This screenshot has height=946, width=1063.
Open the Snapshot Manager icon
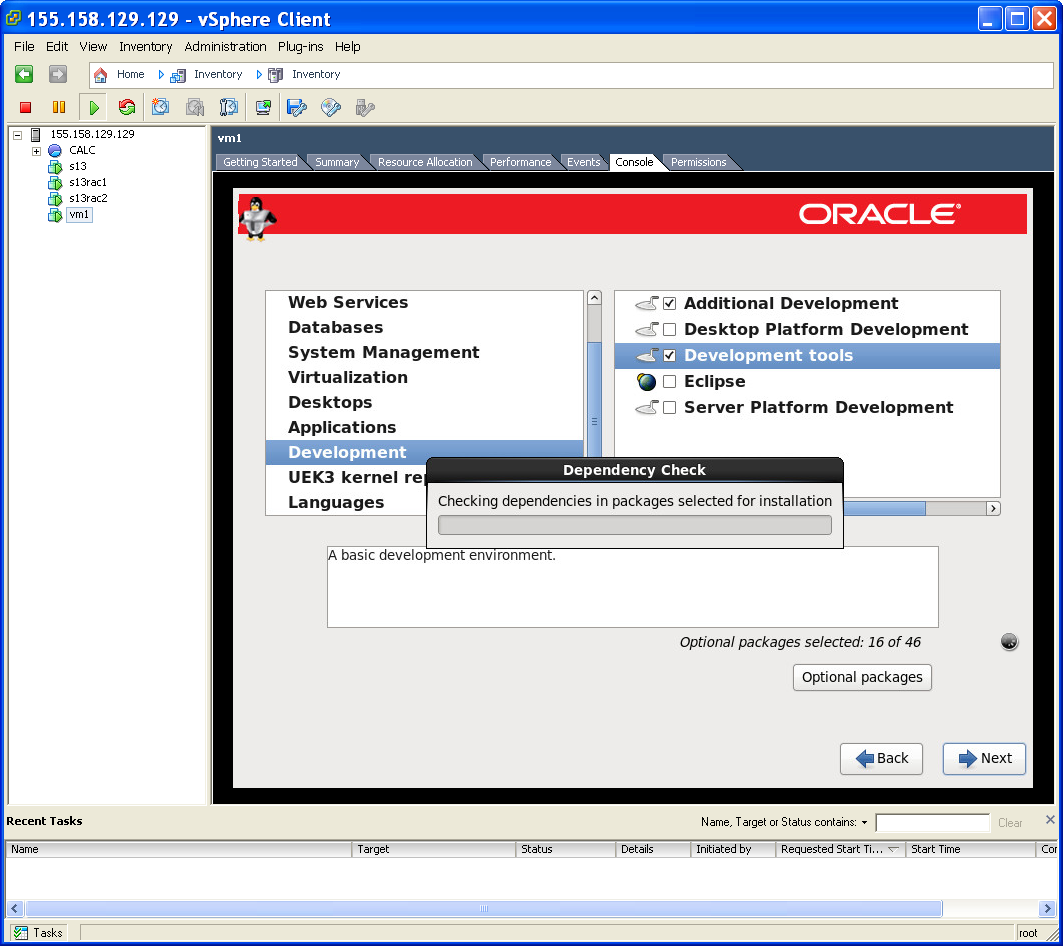pos(228,107)
